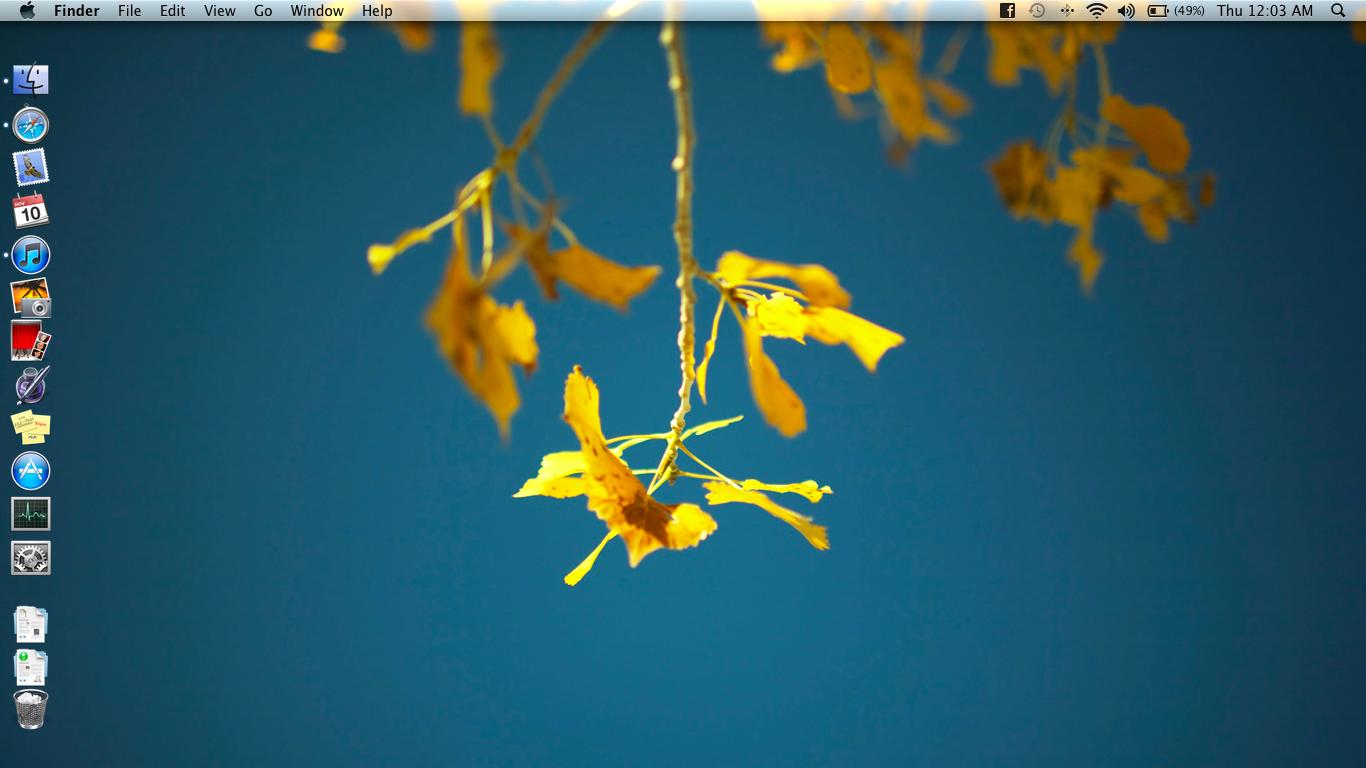Open the File menu
This screenshot has height=768, width=1366.
pos(129,11)
